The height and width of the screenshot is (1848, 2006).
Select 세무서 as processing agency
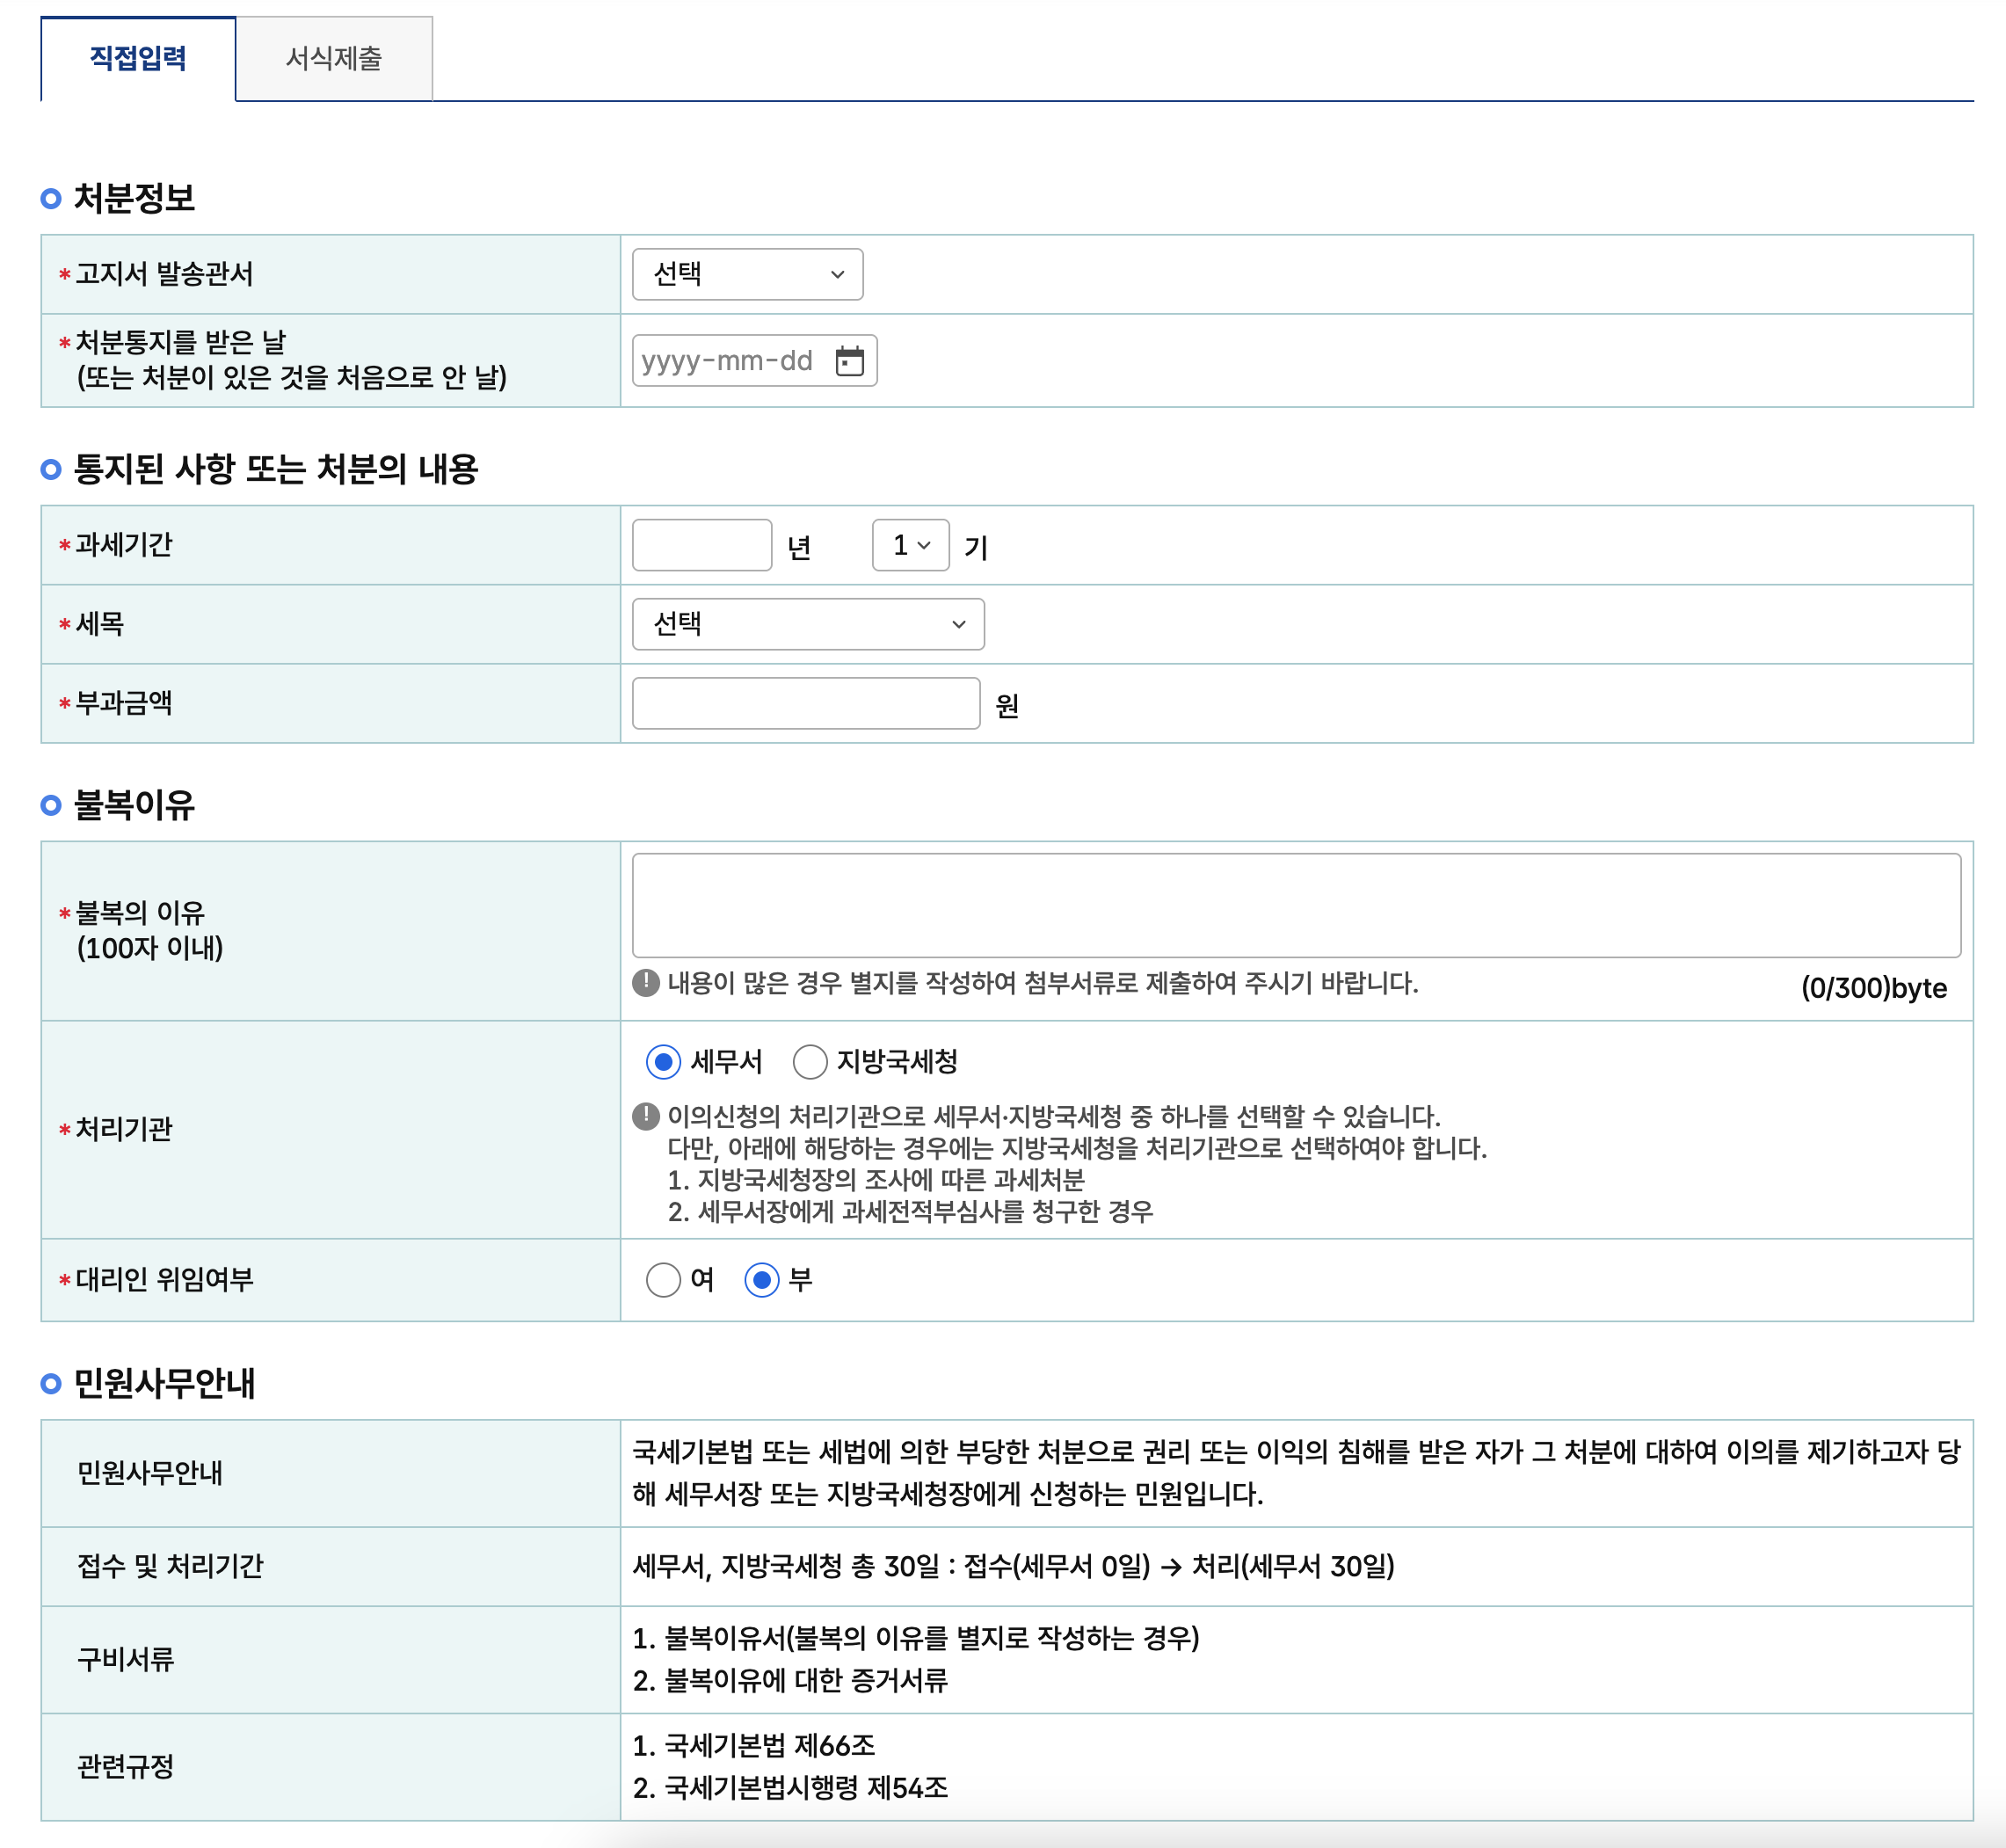click(663, 1062)
